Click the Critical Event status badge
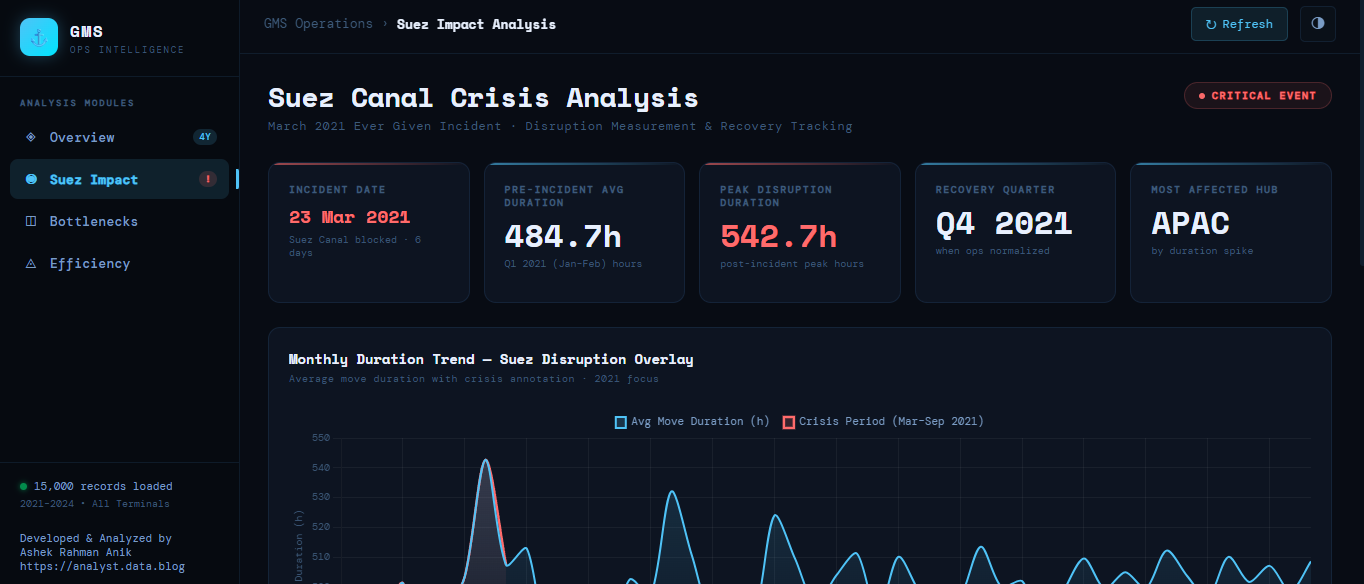The width and height of the screenshot is (1364, 584). pos(1257,96)
